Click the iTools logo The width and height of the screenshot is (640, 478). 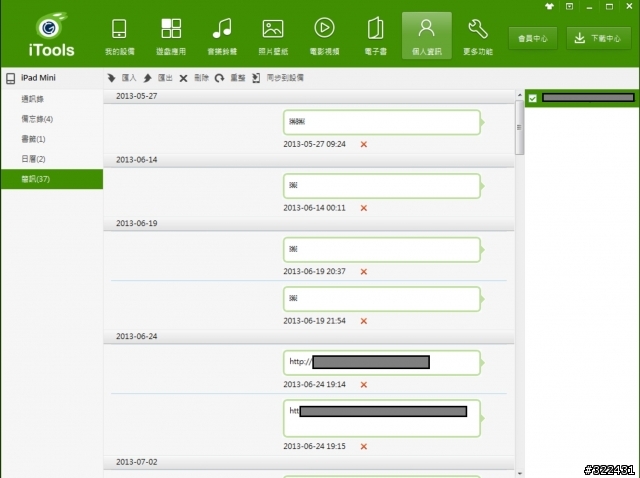pos(51,35)
